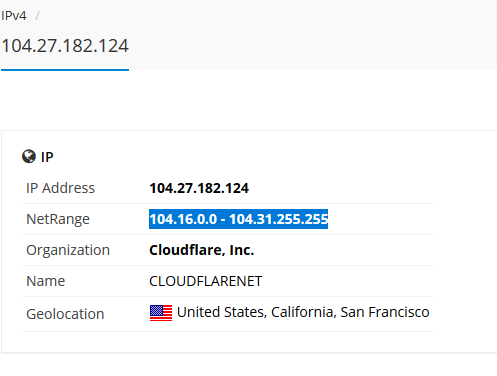Open the Cloudflare, Inc. organization value
Image resolution: width=497 pixels, height=376 pixels.
[202, 250]
